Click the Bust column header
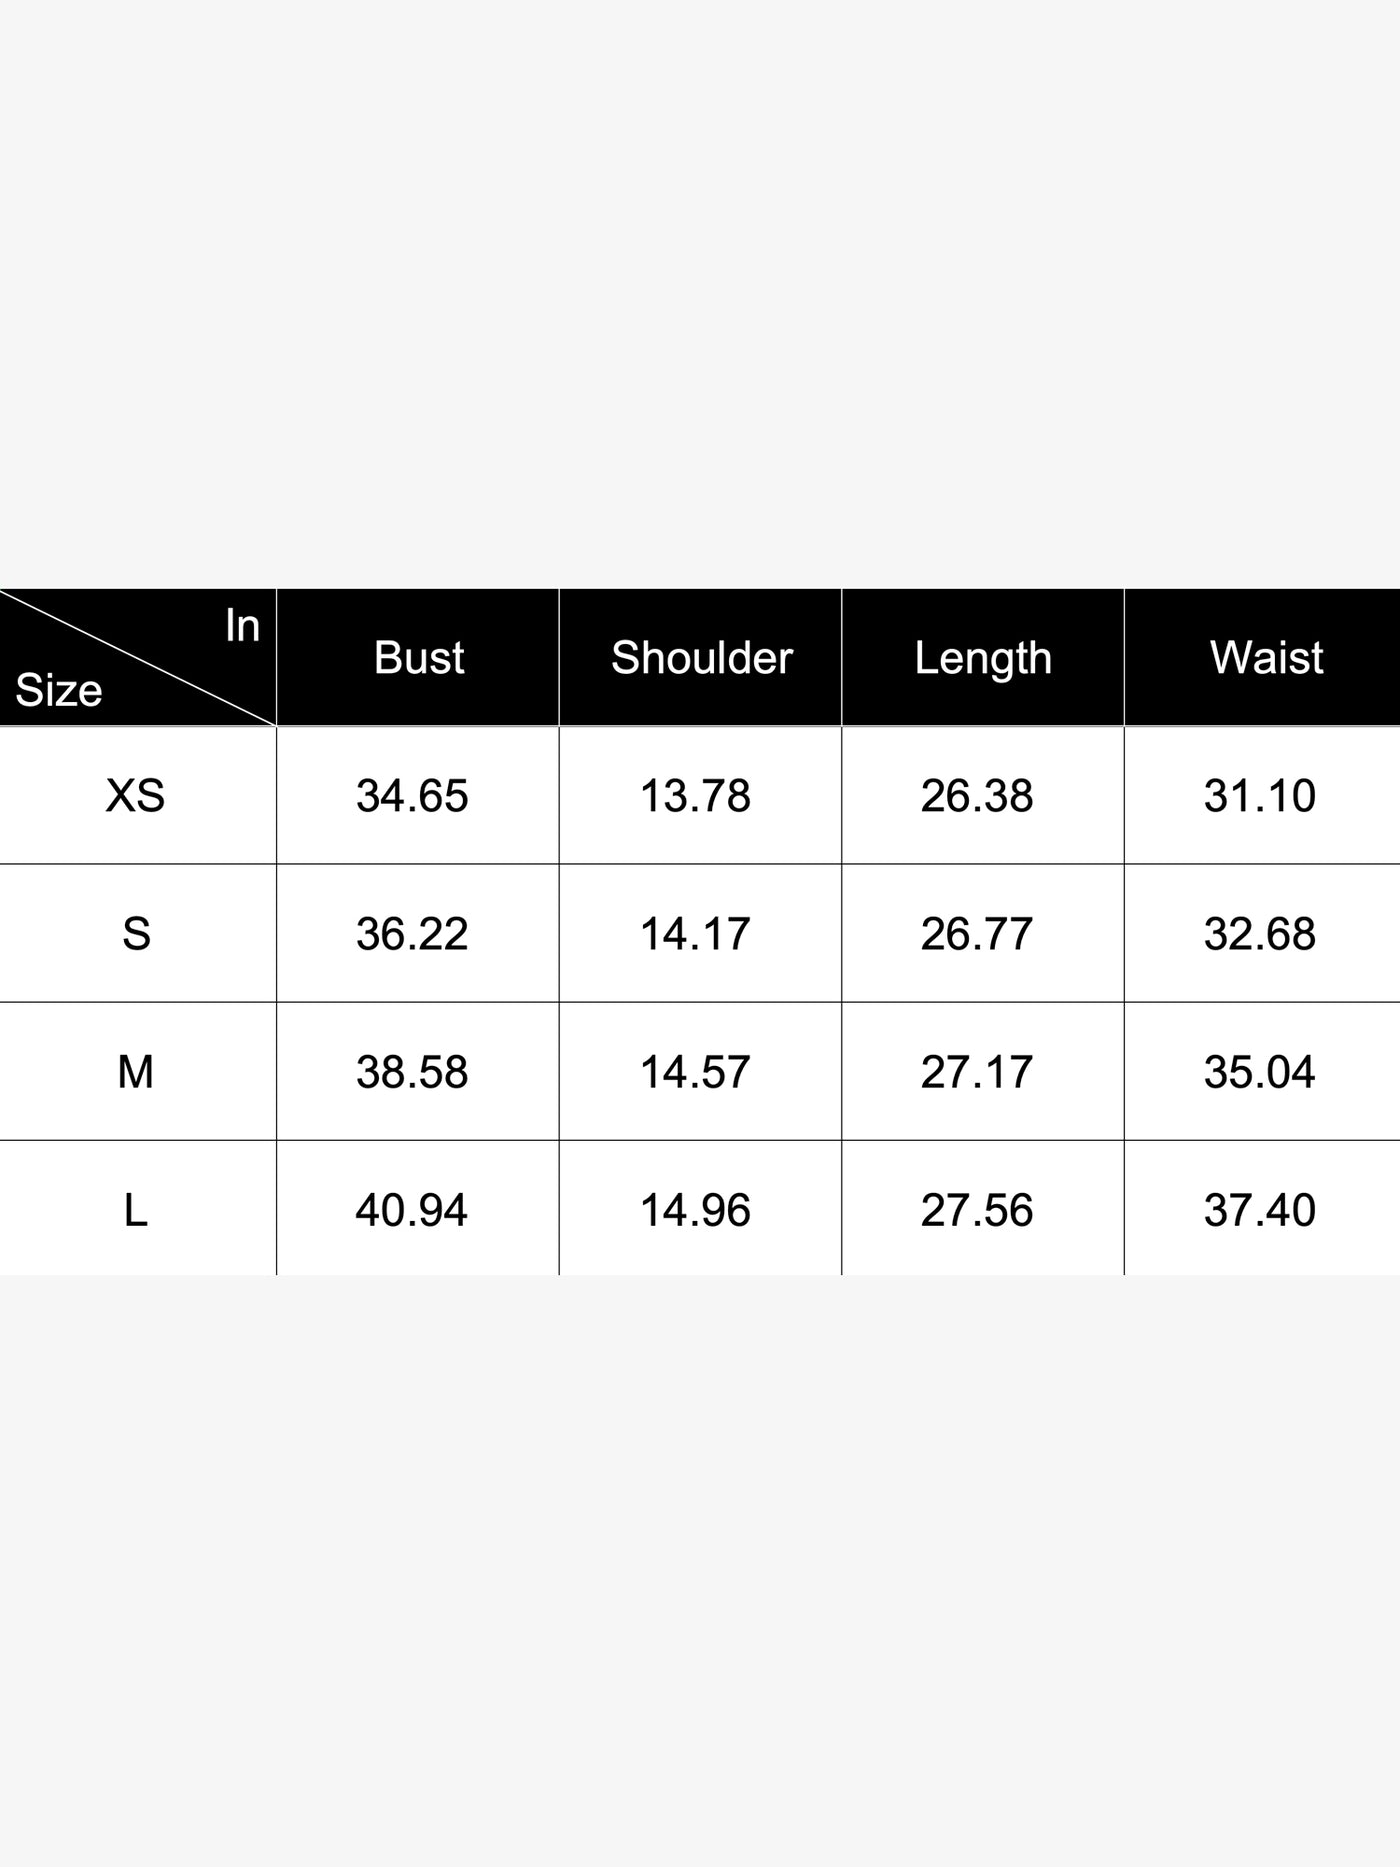The width and height of the screenshot is (1400, 1867). tap(418, 657)
